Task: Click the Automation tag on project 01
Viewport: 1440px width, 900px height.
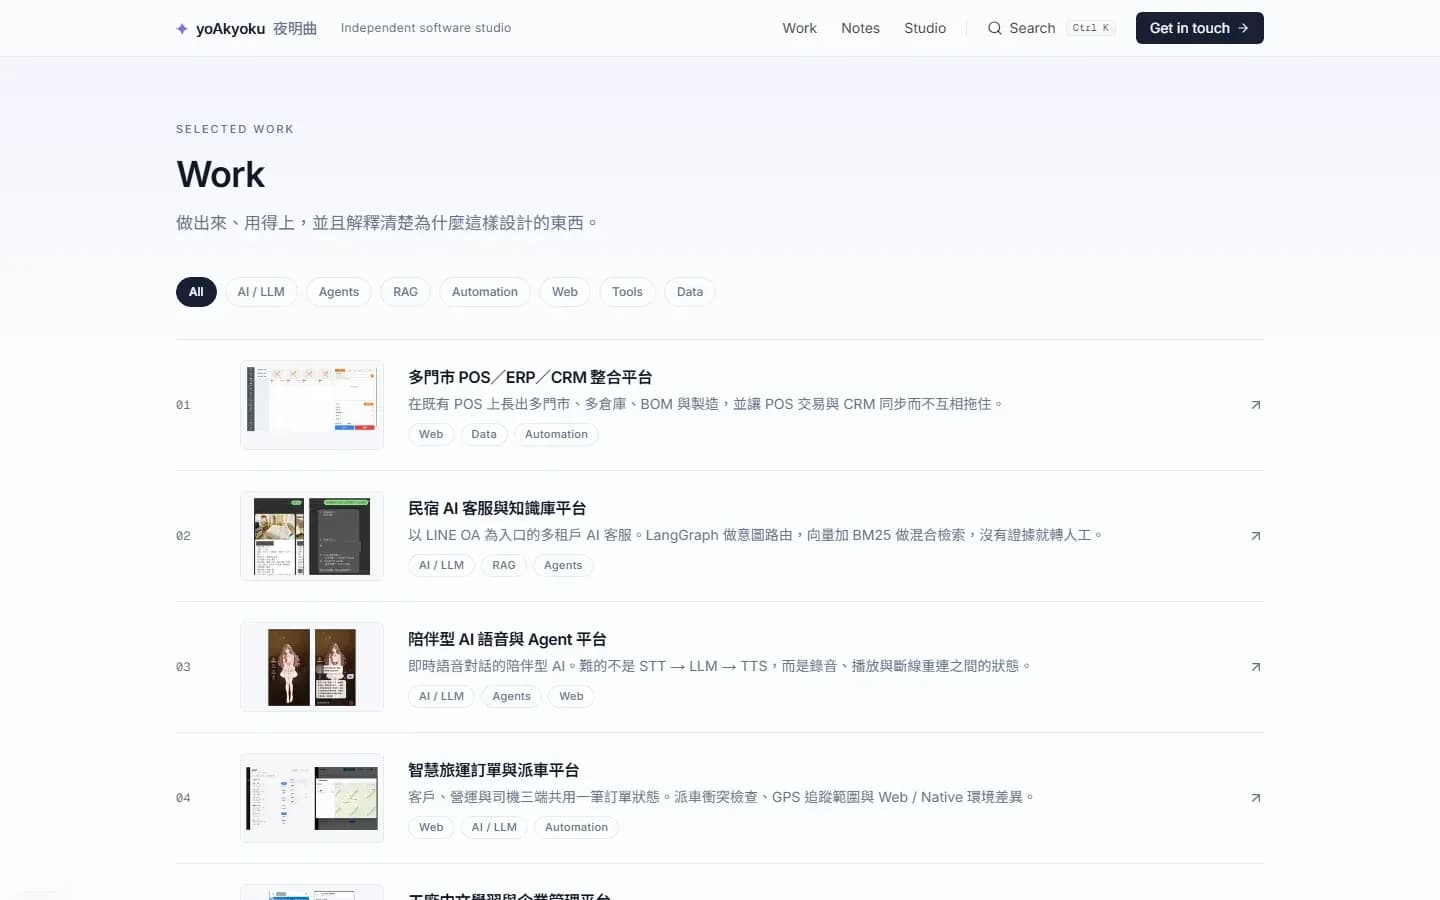Action: coord(556,434)
